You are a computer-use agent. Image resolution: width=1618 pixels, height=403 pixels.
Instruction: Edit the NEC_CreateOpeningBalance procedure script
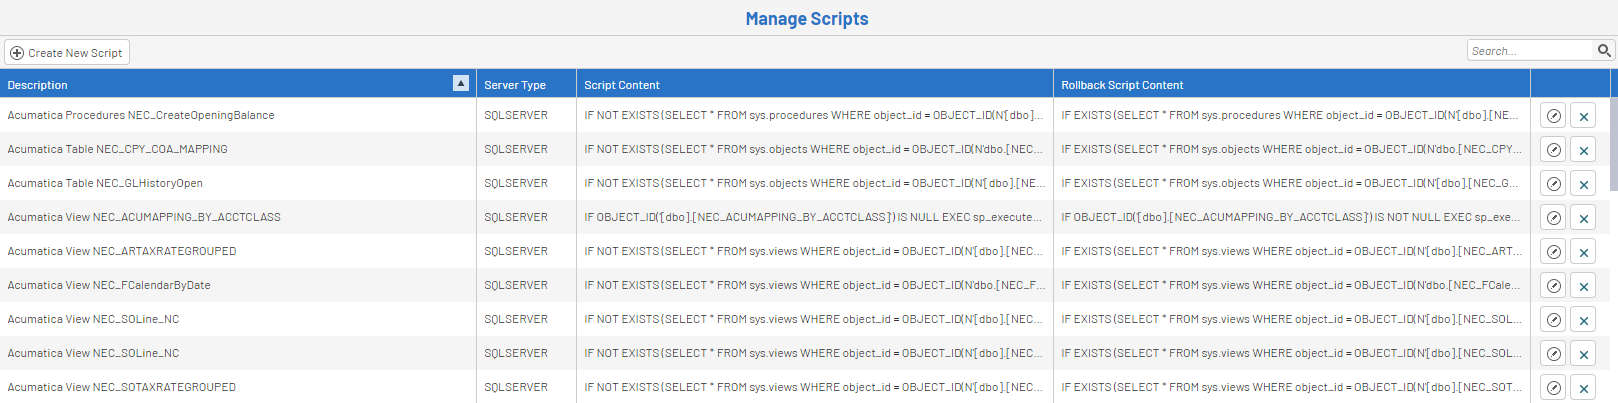pyautogui.click(x=1553, y=116)
